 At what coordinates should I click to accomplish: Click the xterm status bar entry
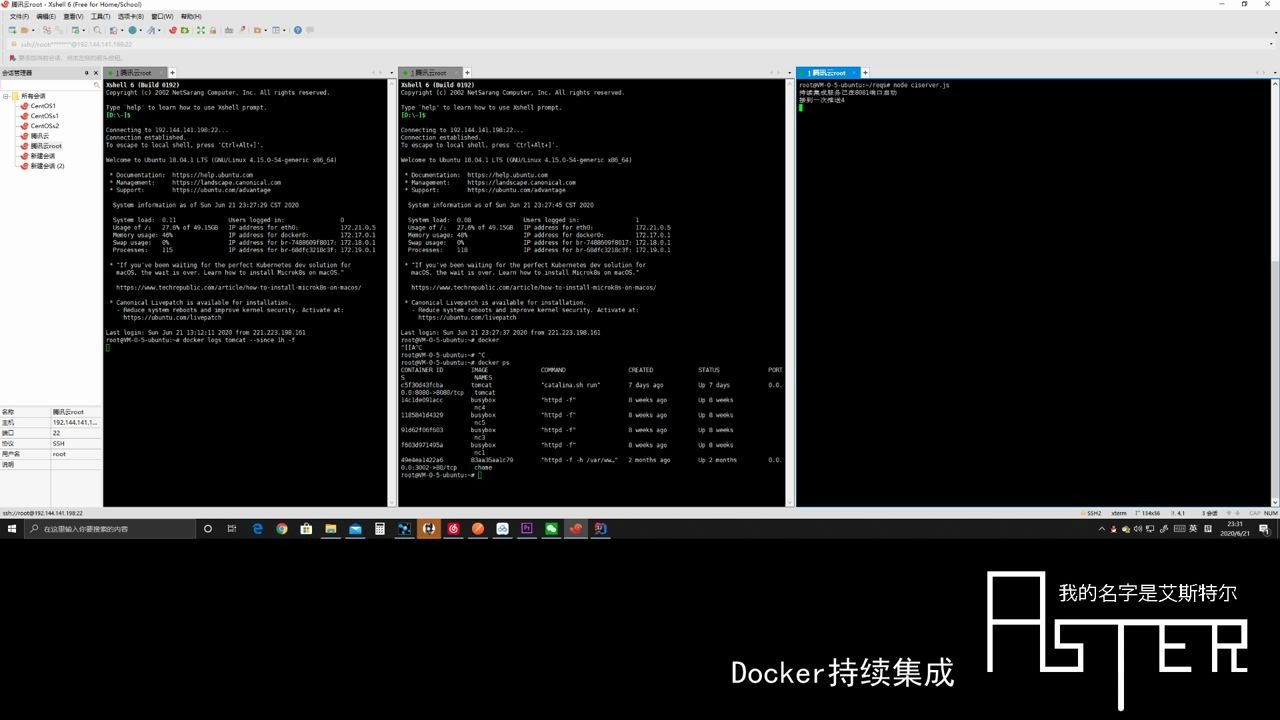click(1119, 513)
